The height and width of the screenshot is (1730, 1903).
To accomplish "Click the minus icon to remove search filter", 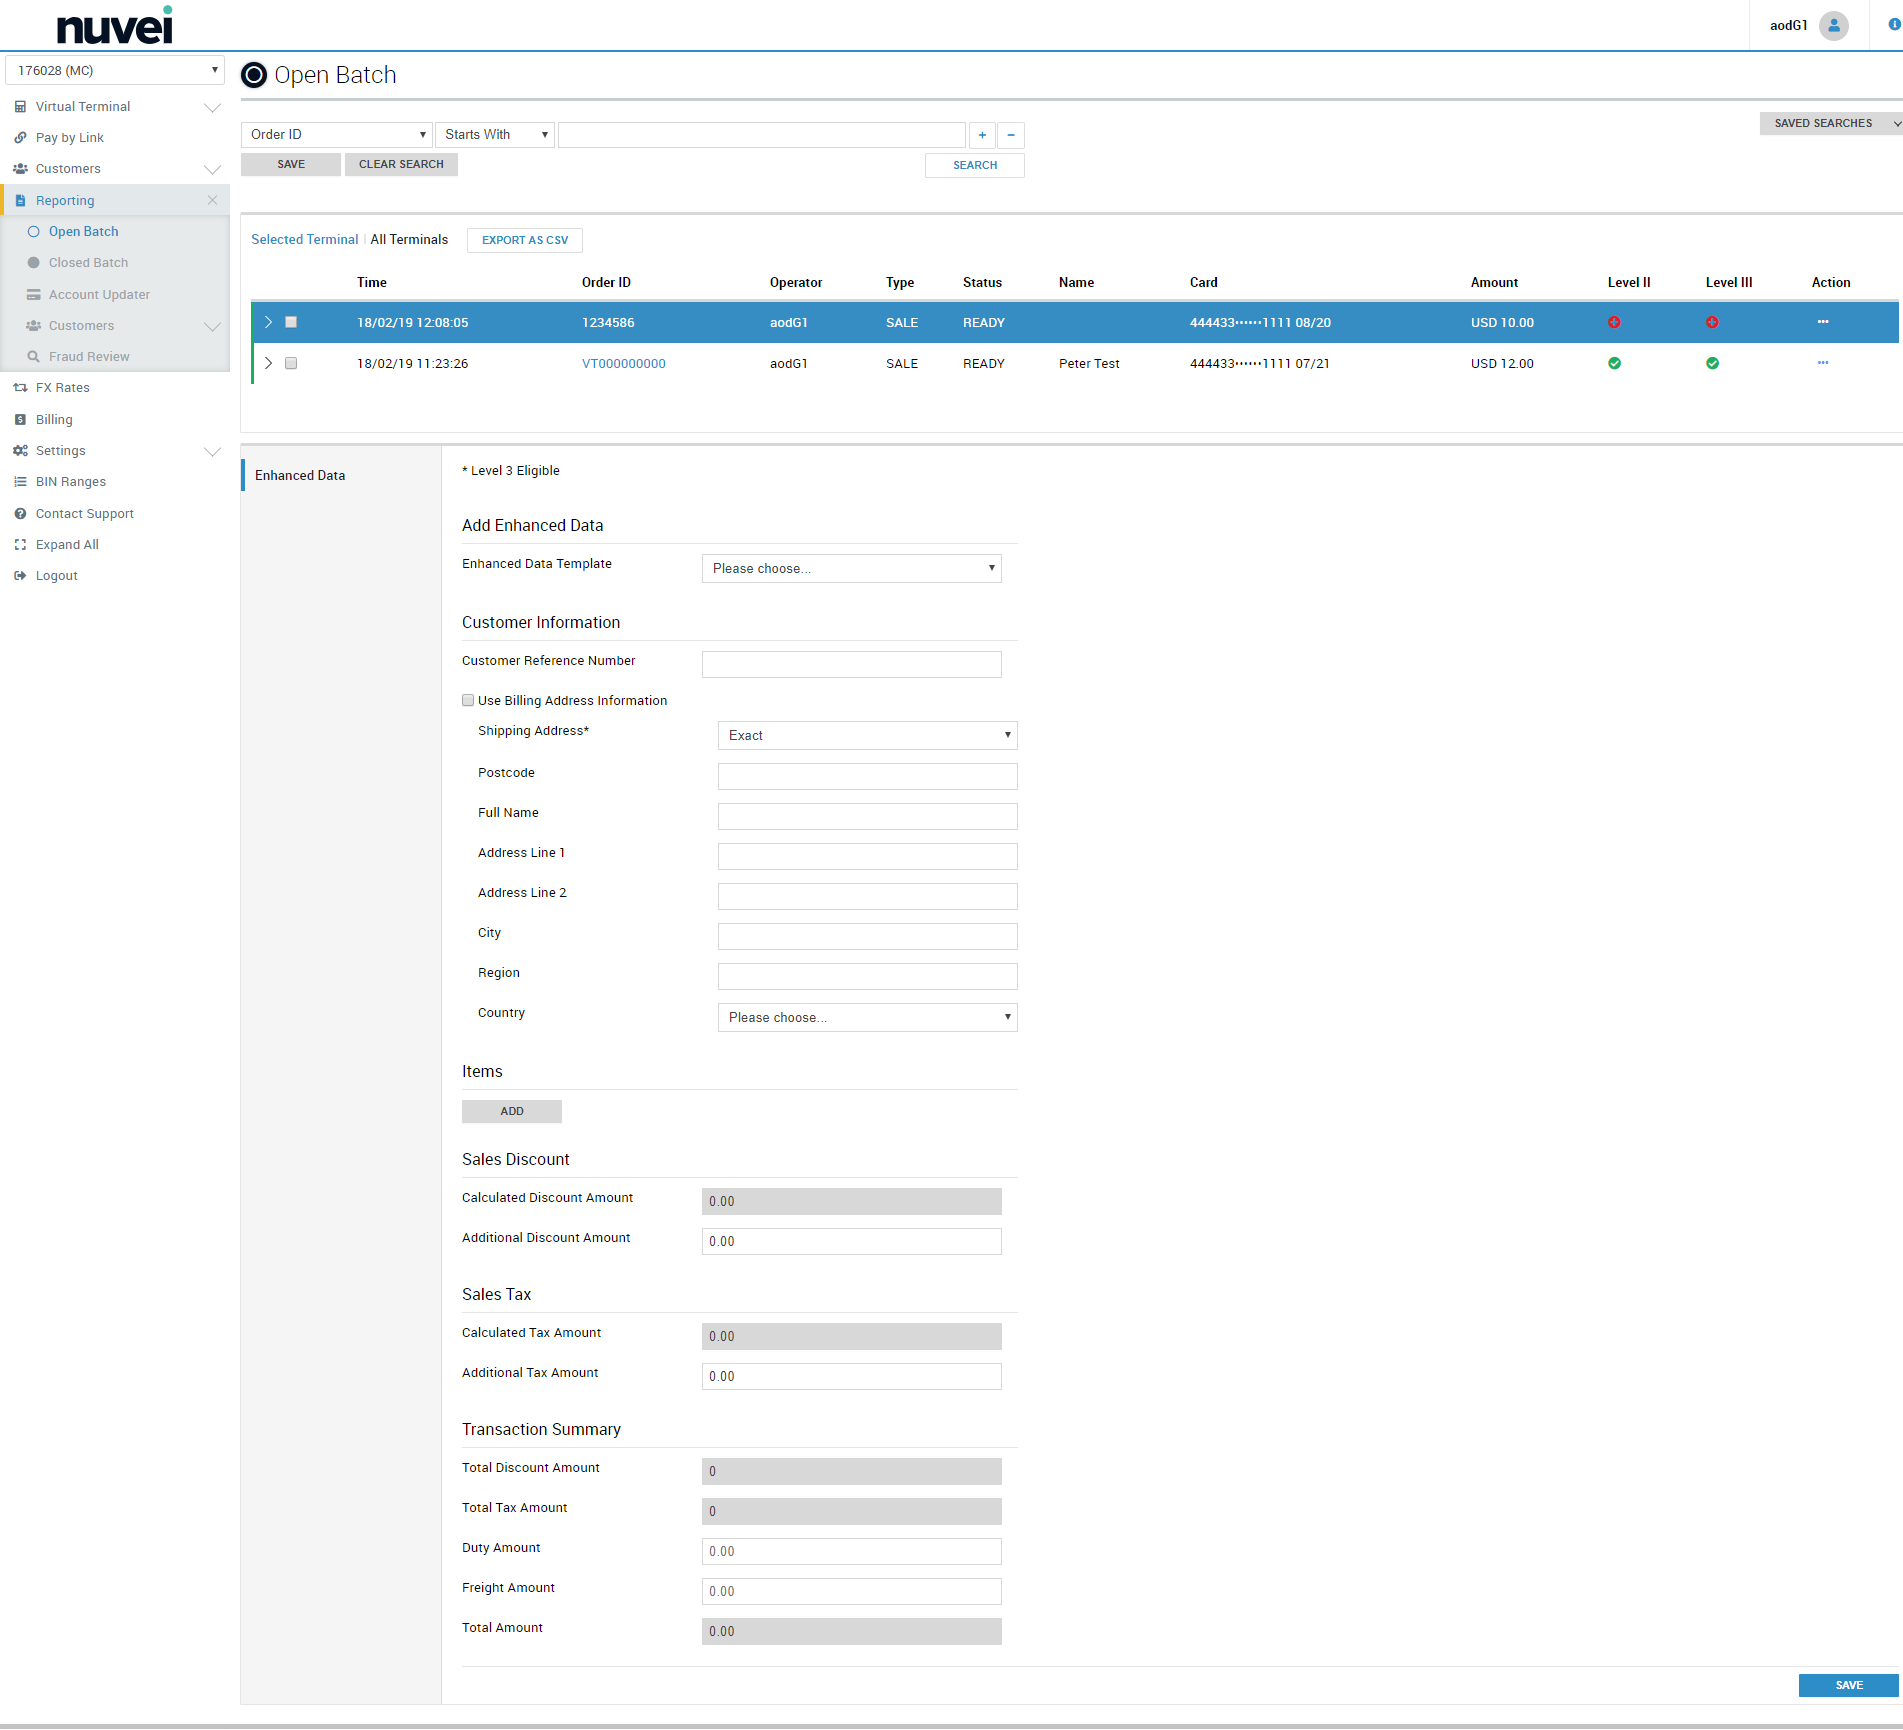I will point(1011,135).
